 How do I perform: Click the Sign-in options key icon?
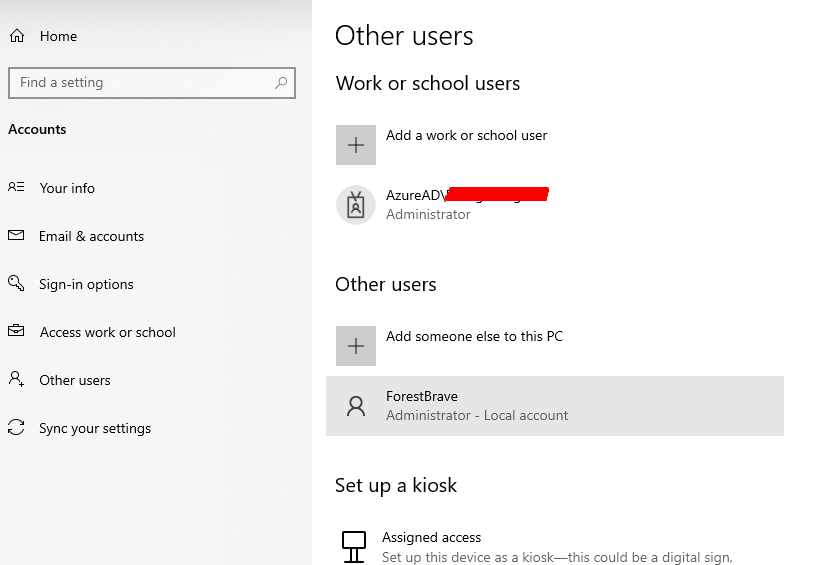16,283
